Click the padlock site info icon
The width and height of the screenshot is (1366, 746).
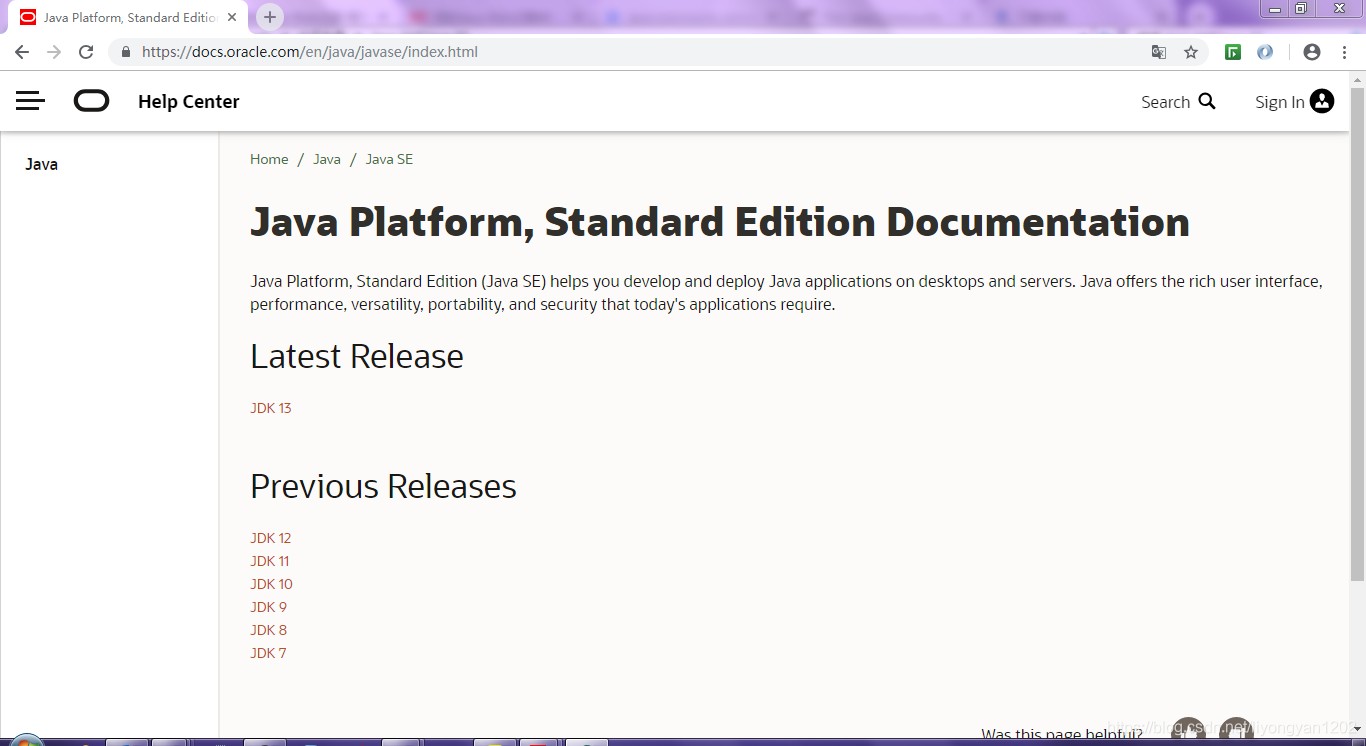tap(126, 52)
